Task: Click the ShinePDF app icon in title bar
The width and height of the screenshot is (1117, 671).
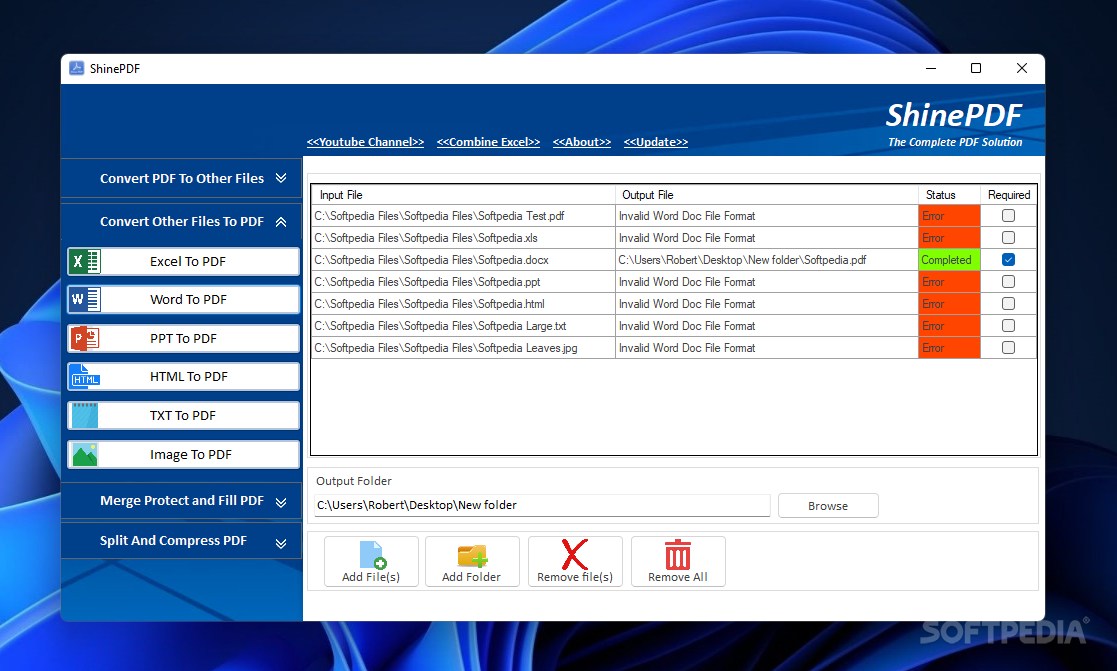Action: click(76, 68)
